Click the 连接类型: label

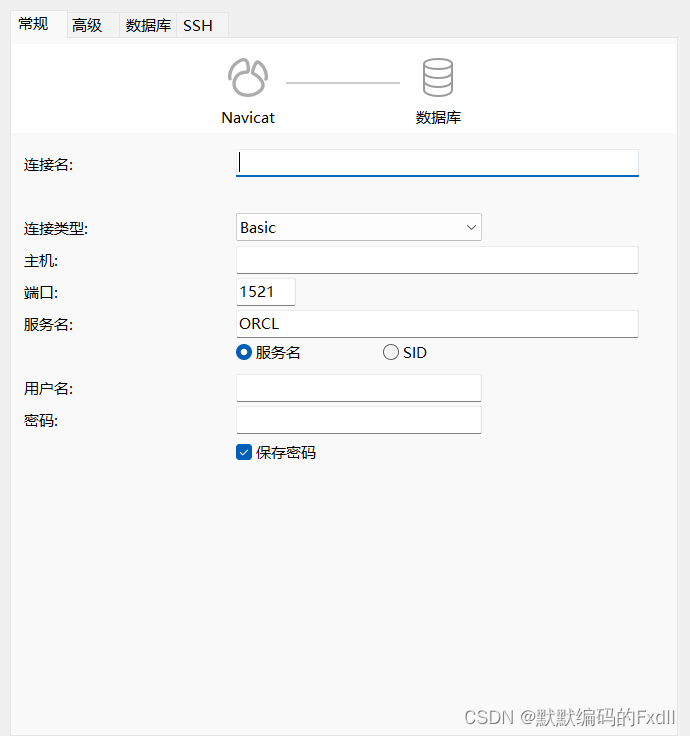(x=56, y=229)
